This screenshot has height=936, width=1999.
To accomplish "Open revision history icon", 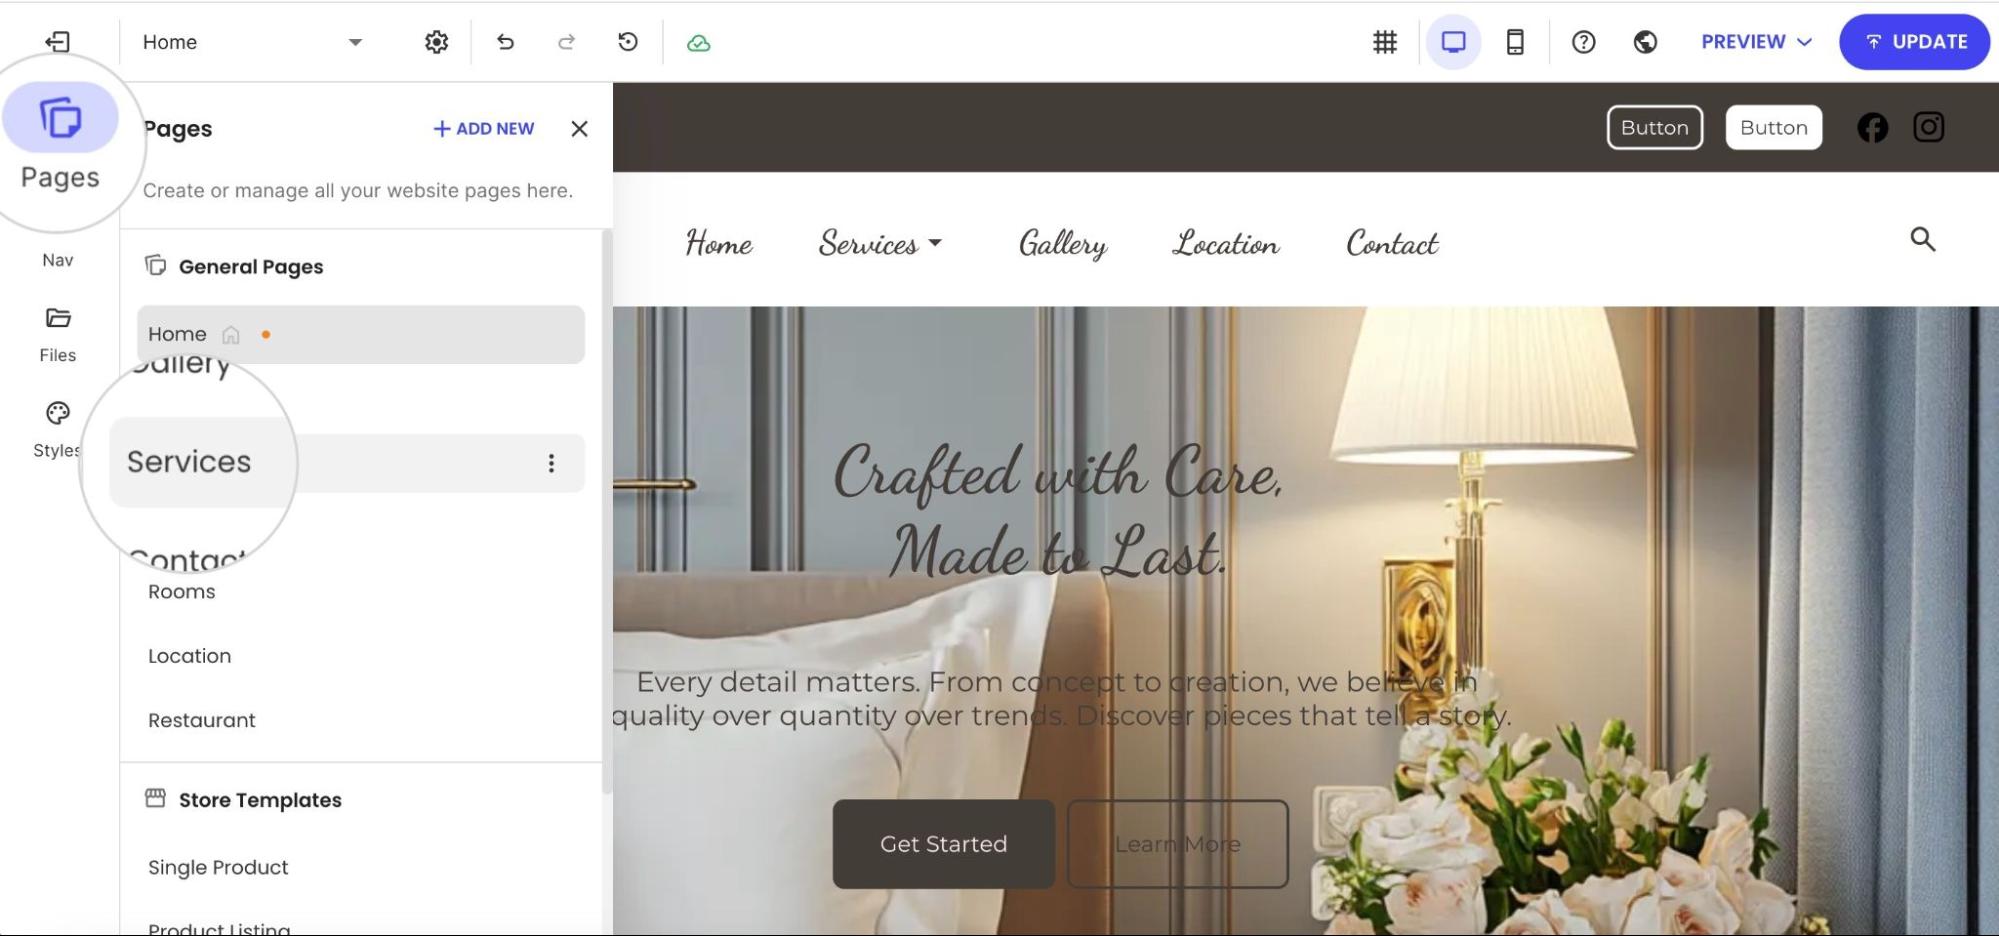I will (628, 42).
